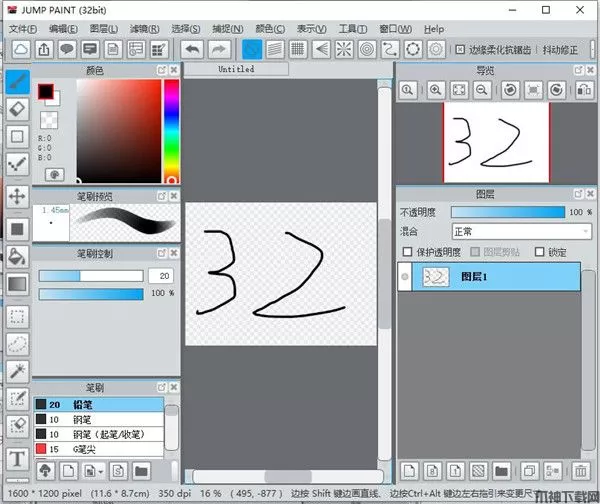
Task: Click the brush size value field
Action: coord(160,275)
